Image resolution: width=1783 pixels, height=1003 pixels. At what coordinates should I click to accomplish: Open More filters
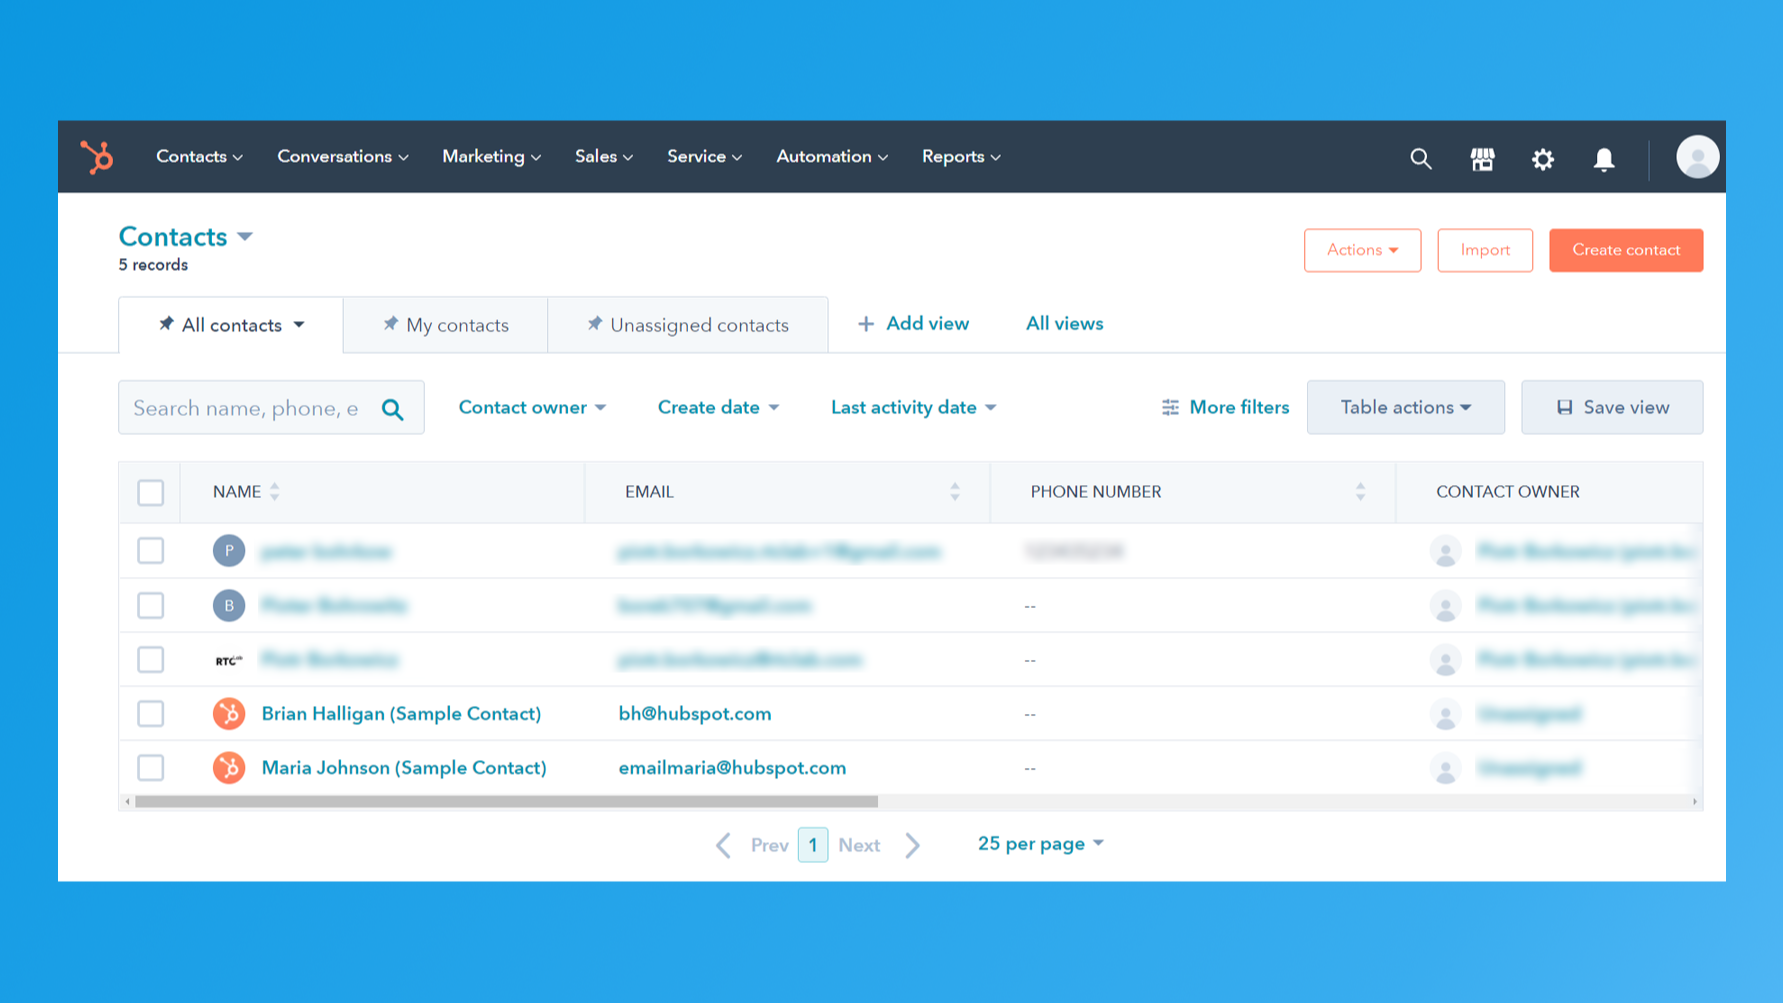point(1225,407)
